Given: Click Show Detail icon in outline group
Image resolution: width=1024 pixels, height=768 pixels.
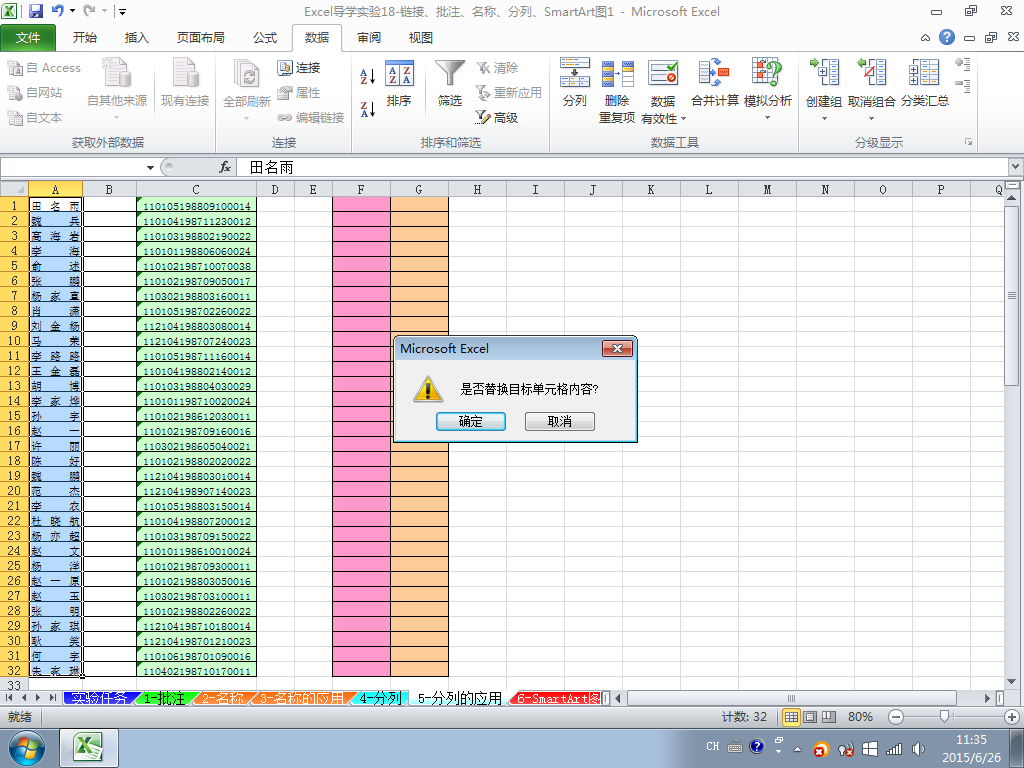Looking at the screenshot, I should (963, 64).
